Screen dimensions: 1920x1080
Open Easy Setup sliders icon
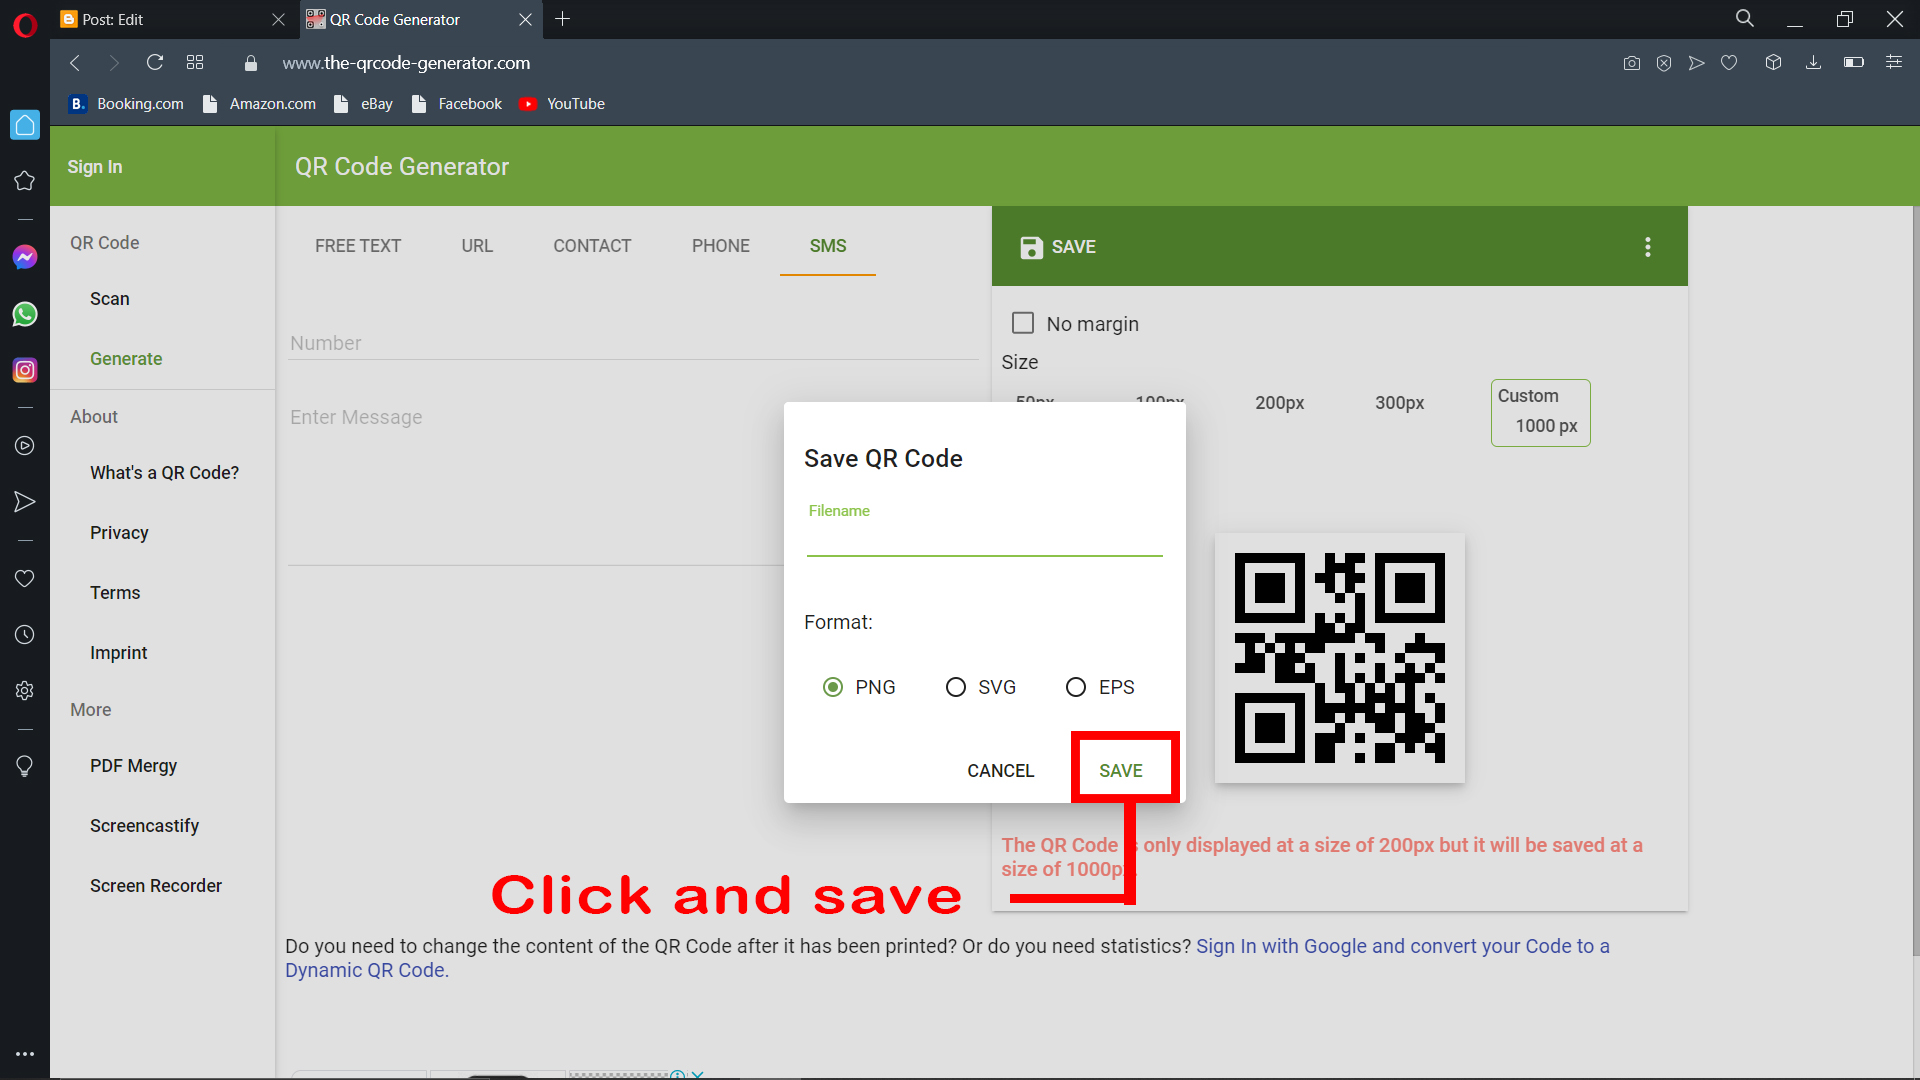(1893, 62)
